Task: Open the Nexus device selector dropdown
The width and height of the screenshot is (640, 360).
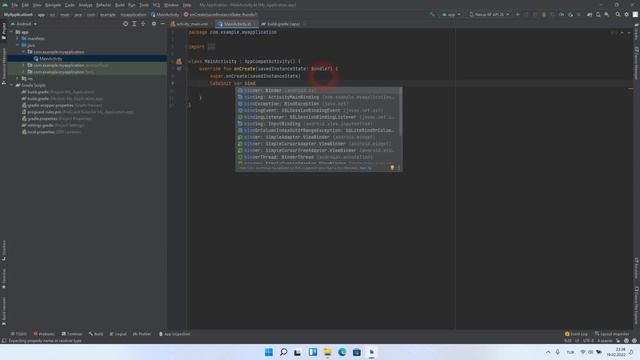Action: pos(489,15)
